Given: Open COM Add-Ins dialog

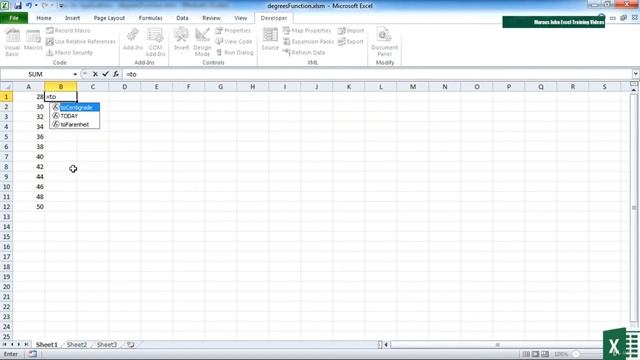Looking at the screenshot, I should coord(155,42).
